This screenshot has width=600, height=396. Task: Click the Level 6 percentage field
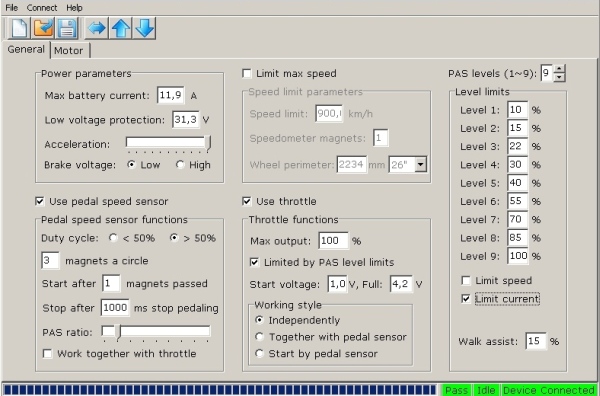click(x=518, y=201)
